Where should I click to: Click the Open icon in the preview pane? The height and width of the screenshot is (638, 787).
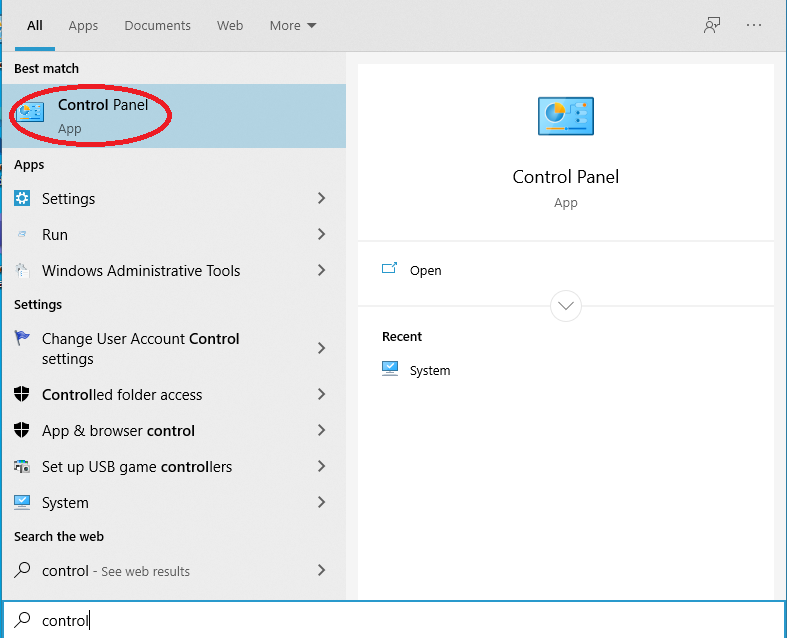pyautogui.click(x=389, y=269)
